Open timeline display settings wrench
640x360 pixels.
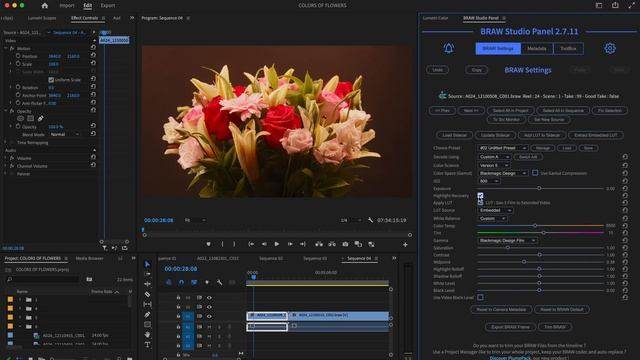point(220,282)
